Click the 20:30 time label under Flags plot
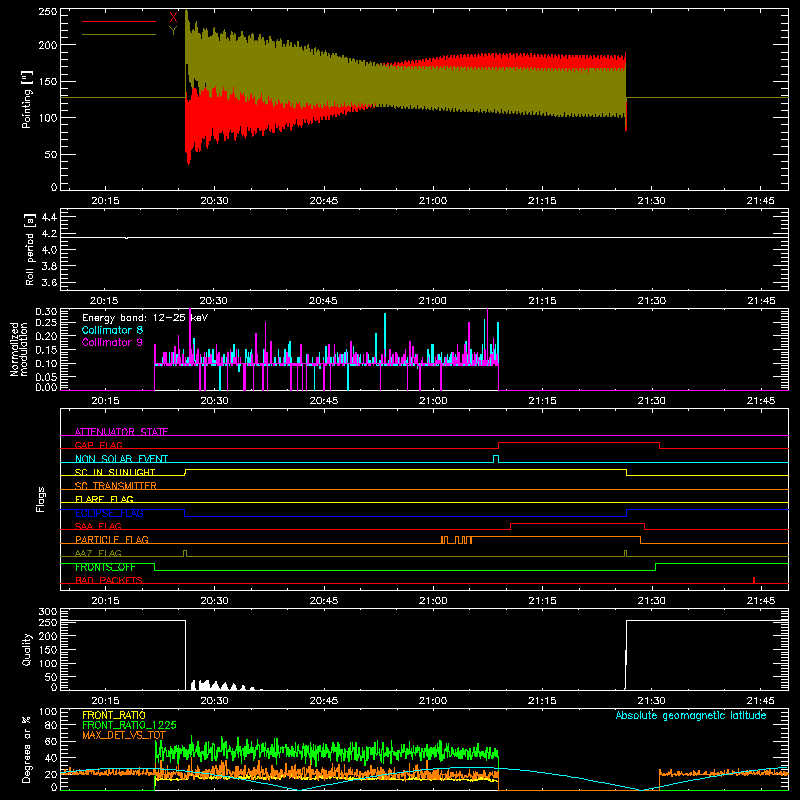800x800 pixels. 214,601
